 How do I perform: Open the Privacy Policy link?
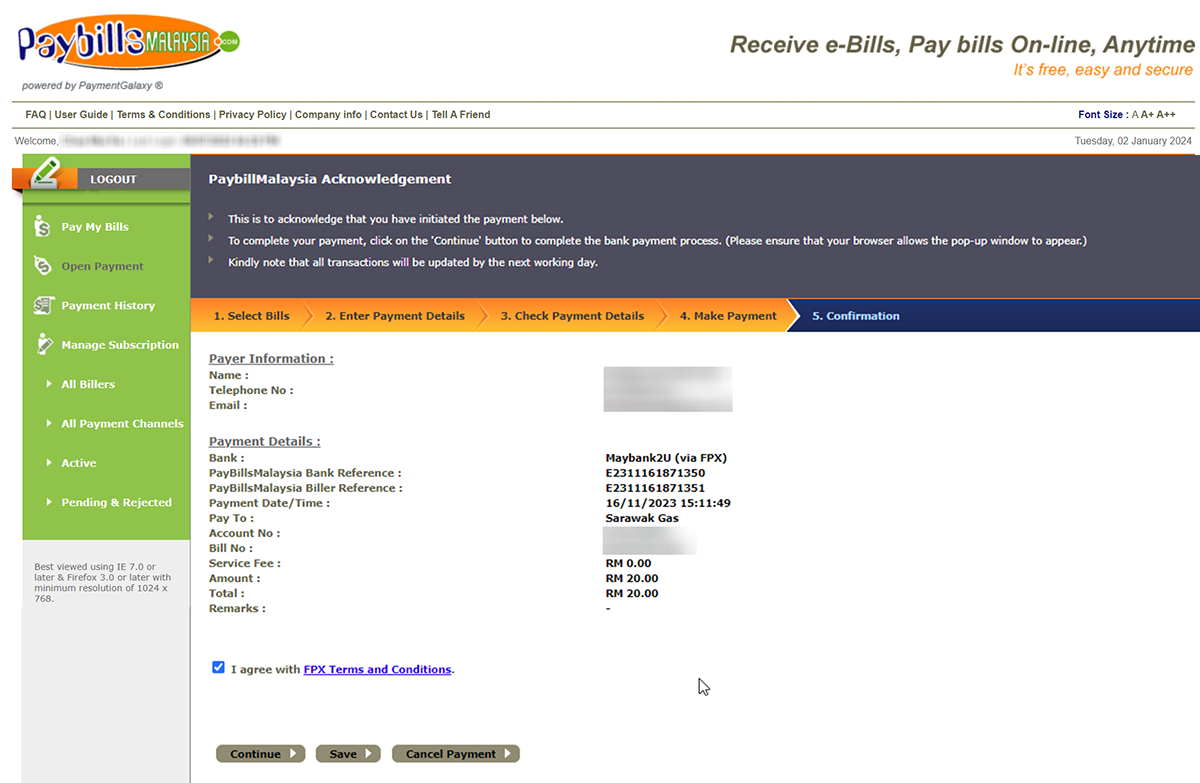253,115
